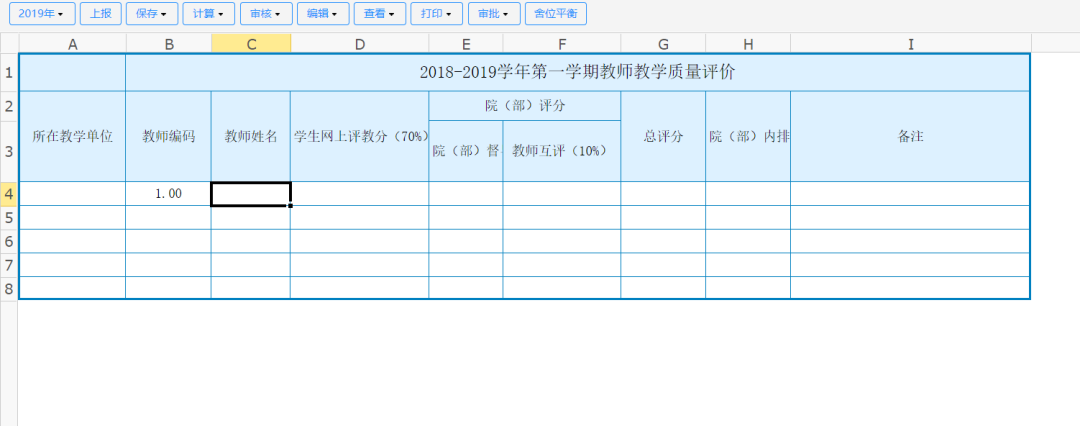
Task: Click the 备注 header cell
Action: pyautogui.click(x=909, y=137)
